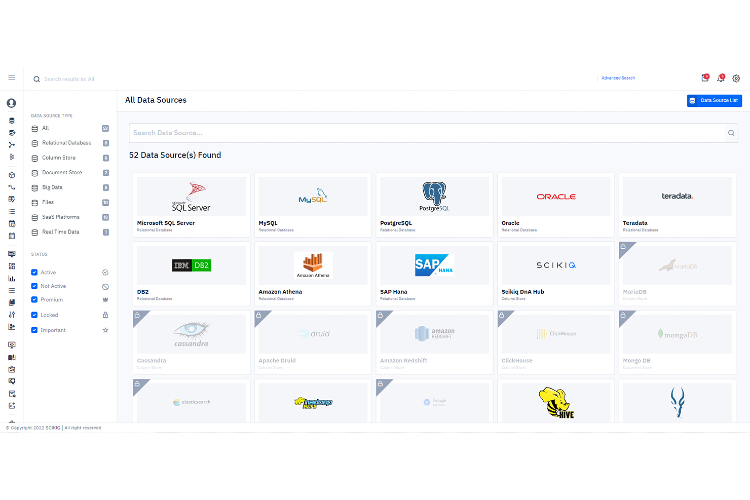Click the crown icon next to Premium
Screen dimensions: 750x500
pos(105,300)
